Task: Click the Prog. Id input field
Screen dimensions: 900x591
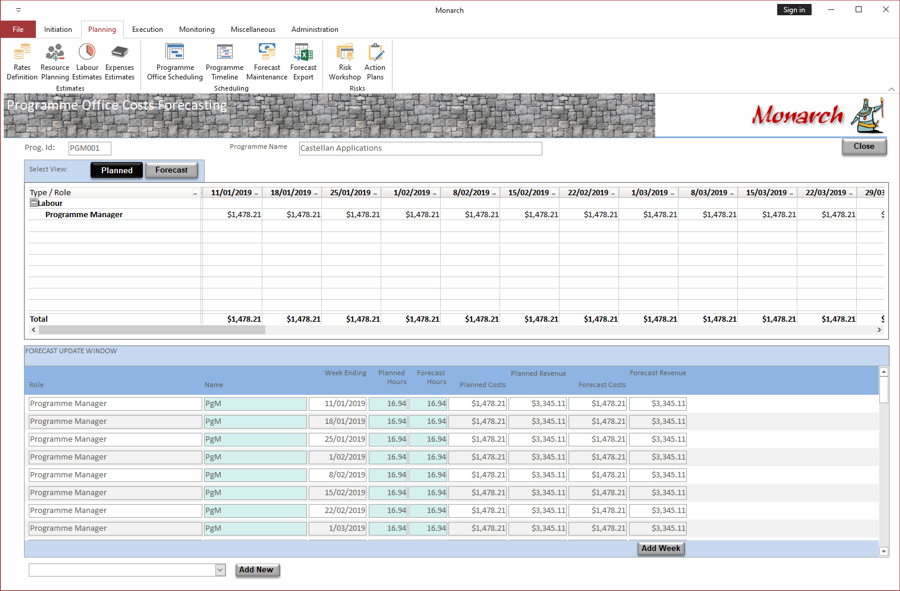Action: coord(90,148)
